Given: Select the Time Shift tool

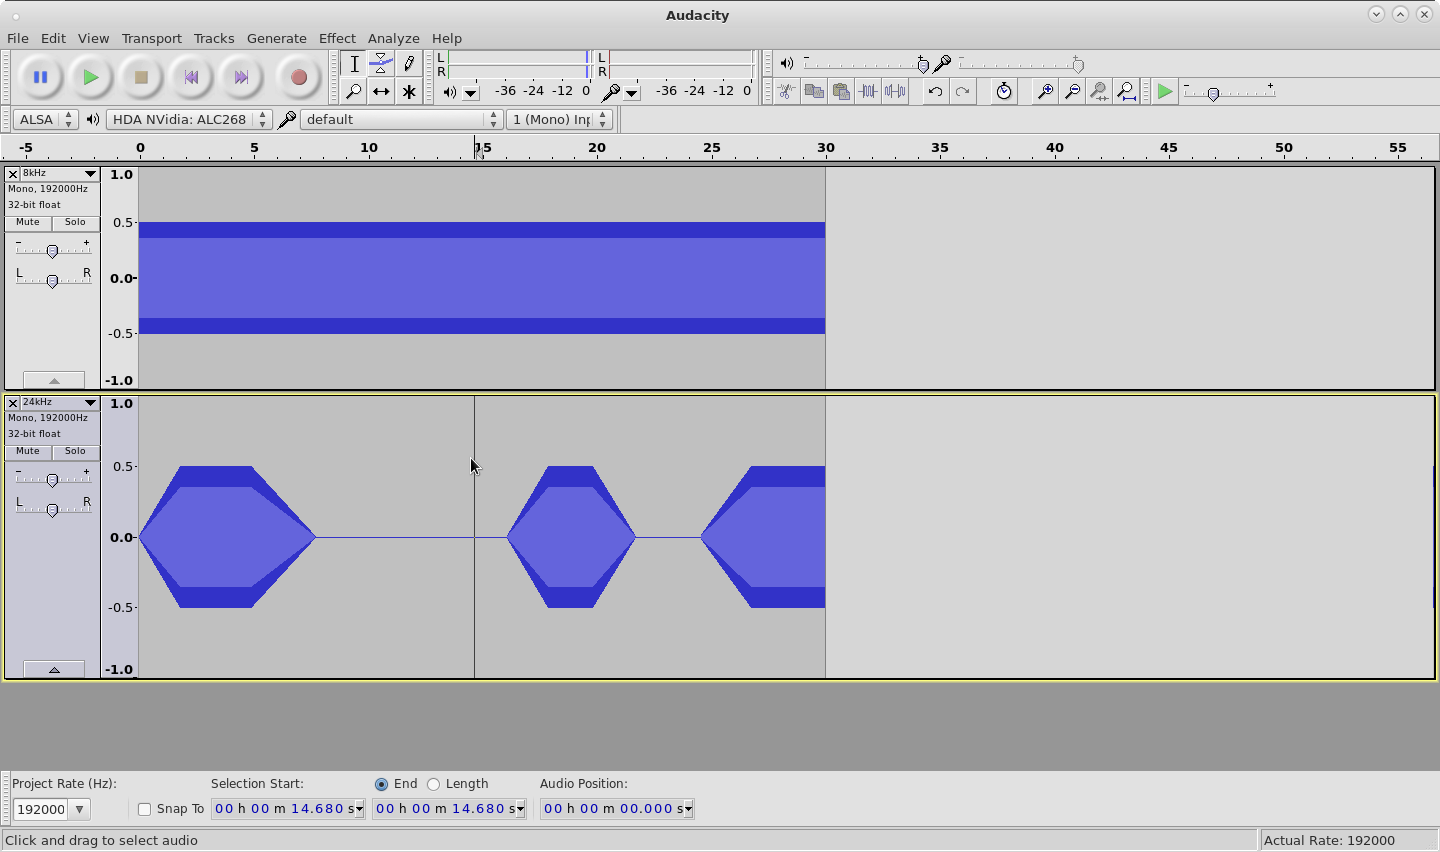Looking at the screenshot, I should 381,91.
